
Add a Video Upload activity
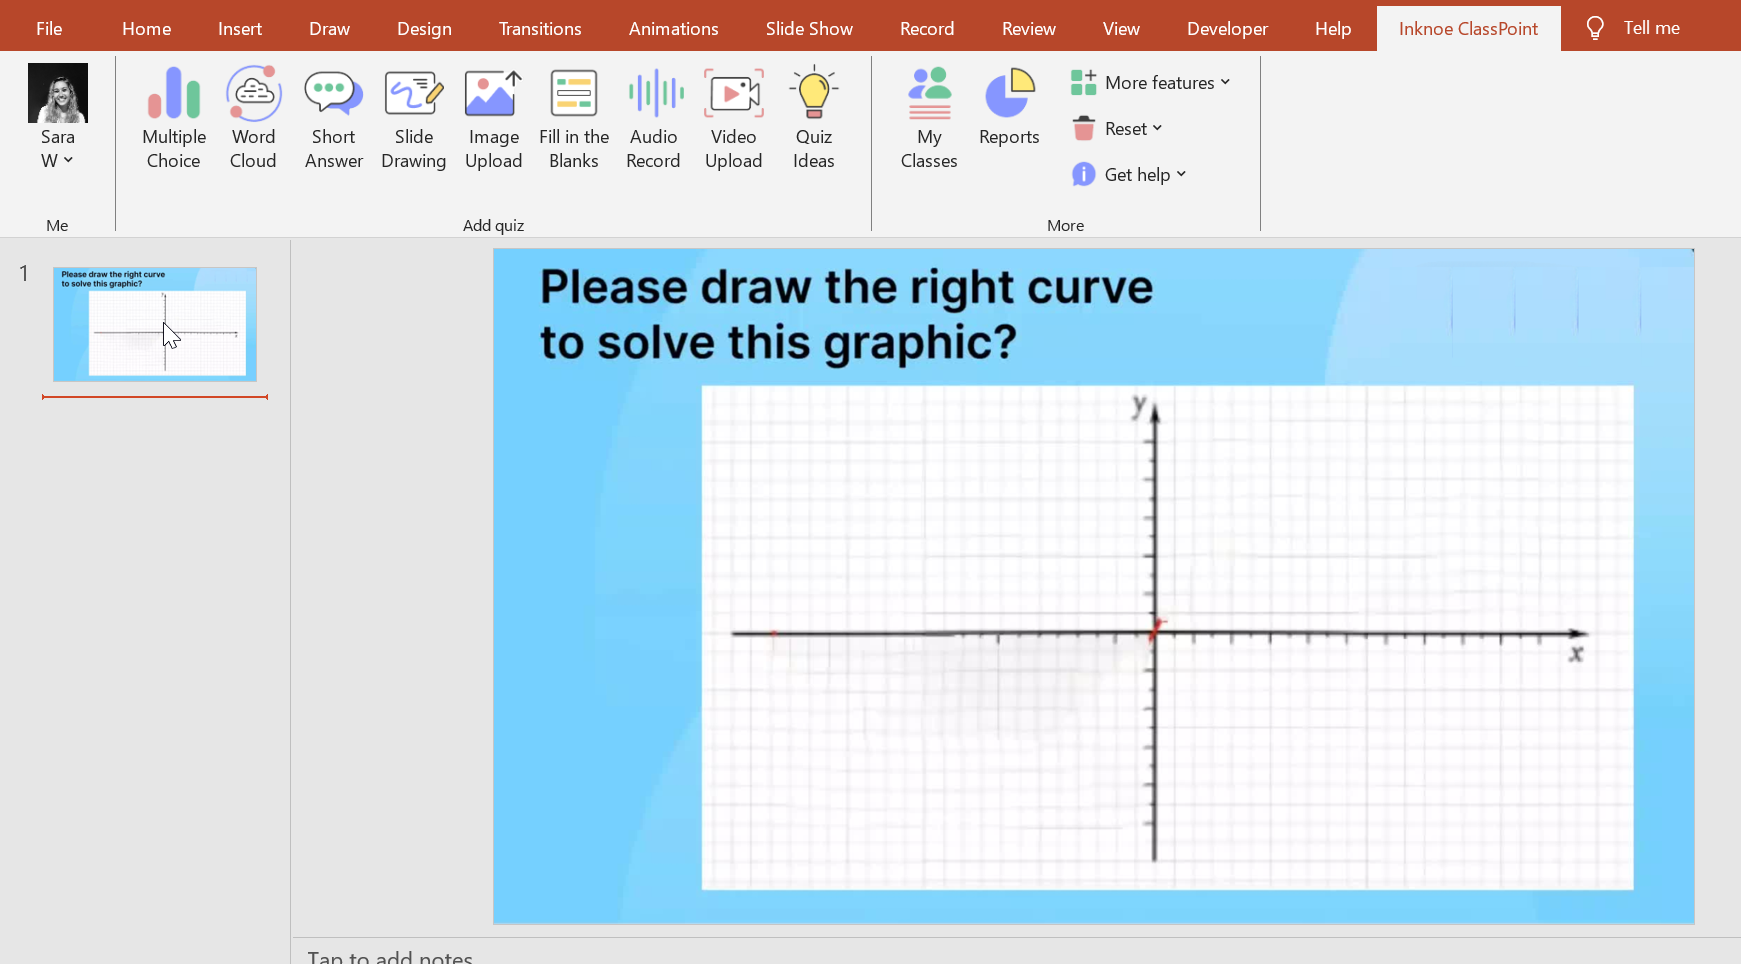click(733, 118)
